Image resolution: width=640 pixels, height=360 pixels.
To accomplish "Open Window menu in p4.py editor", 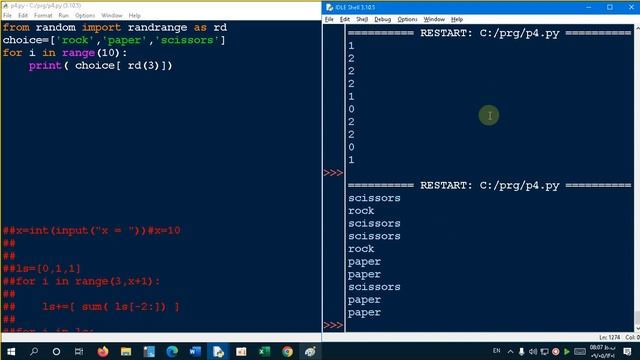I will pos(112,16).
